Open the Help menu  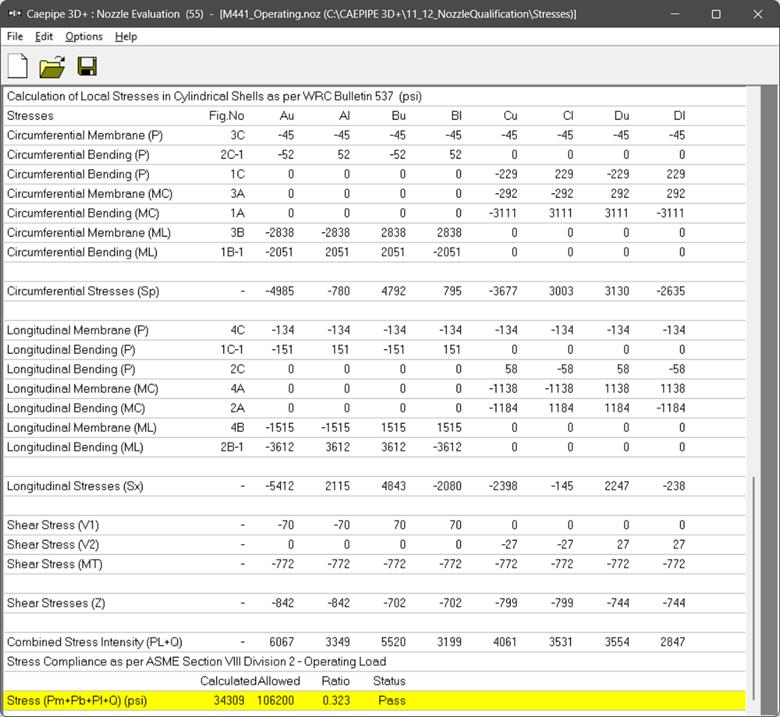(126, 37)
